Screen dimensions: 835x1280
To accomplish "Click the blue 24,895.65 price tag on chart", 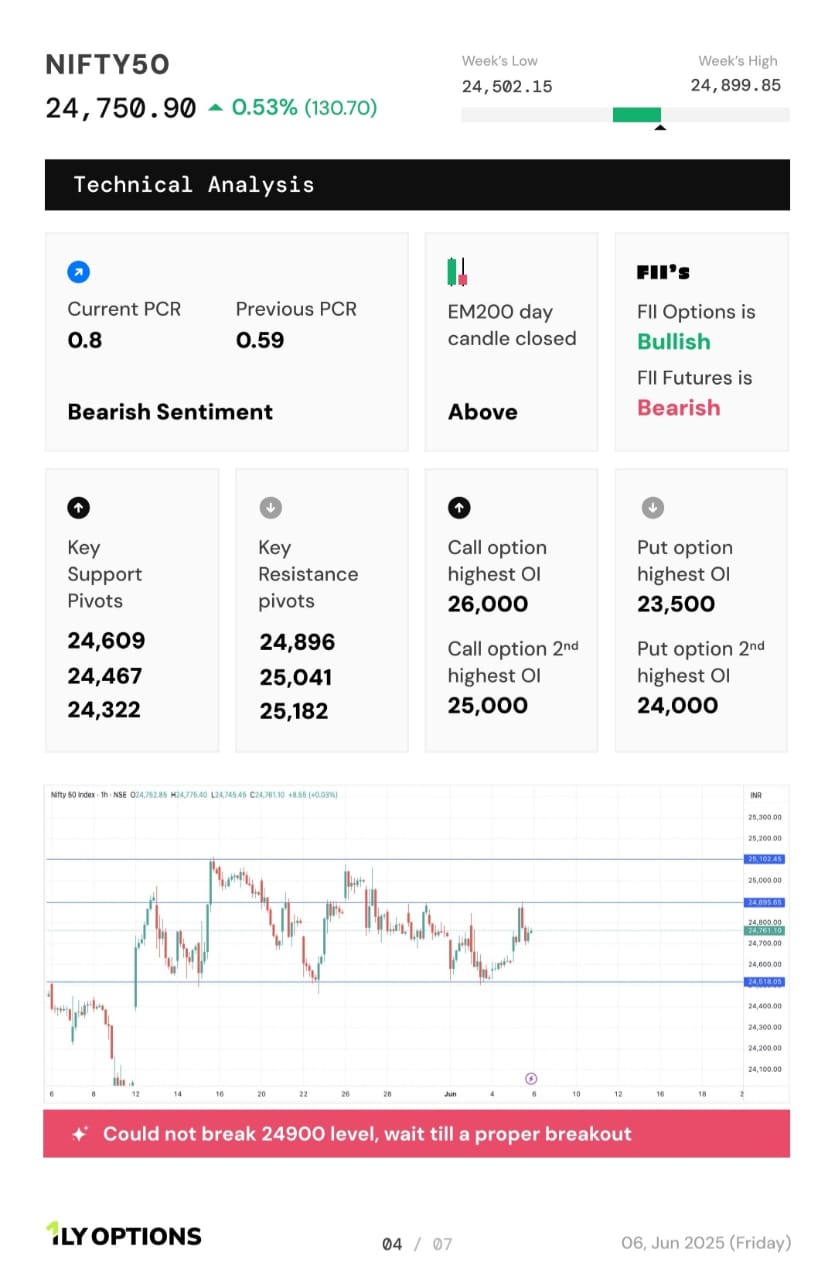I will [765, 902].
